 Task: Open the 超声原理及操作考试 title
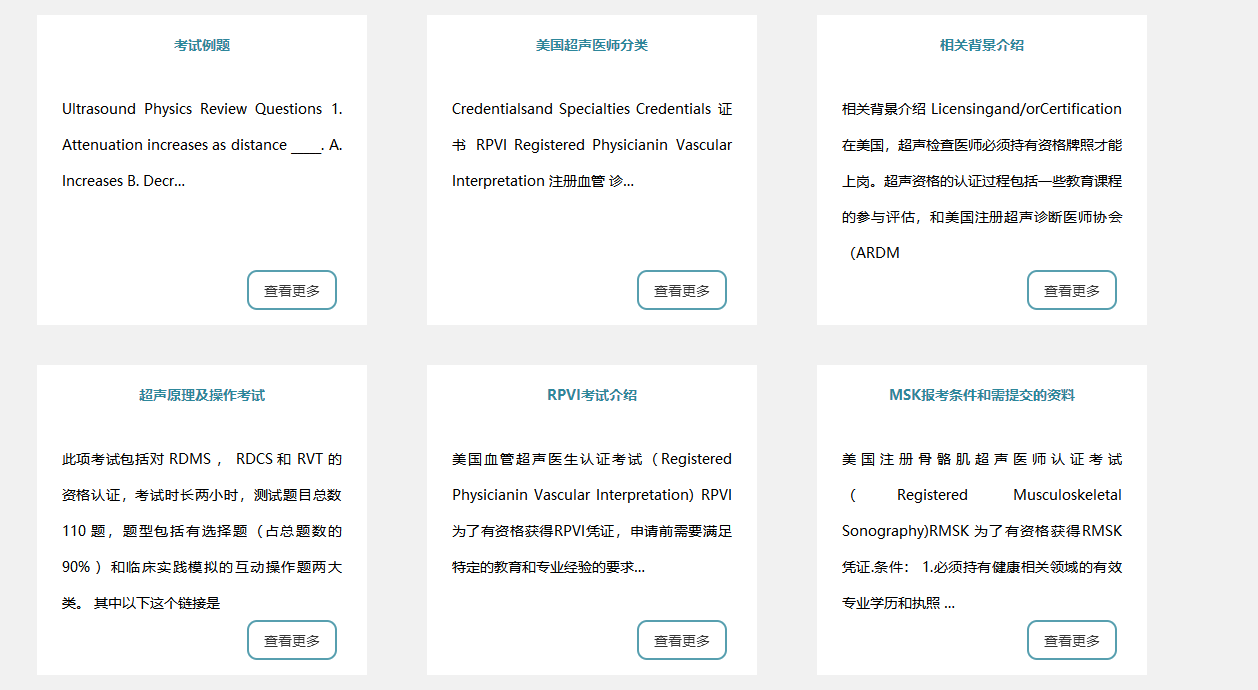202,395
